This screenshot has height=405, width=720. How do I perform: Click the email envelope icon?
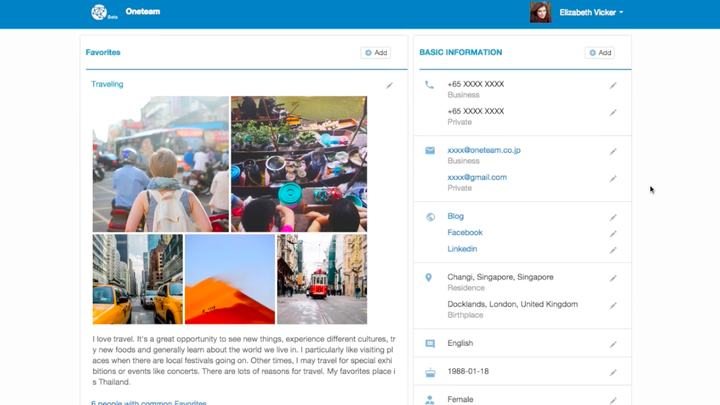tap(430, 151)
